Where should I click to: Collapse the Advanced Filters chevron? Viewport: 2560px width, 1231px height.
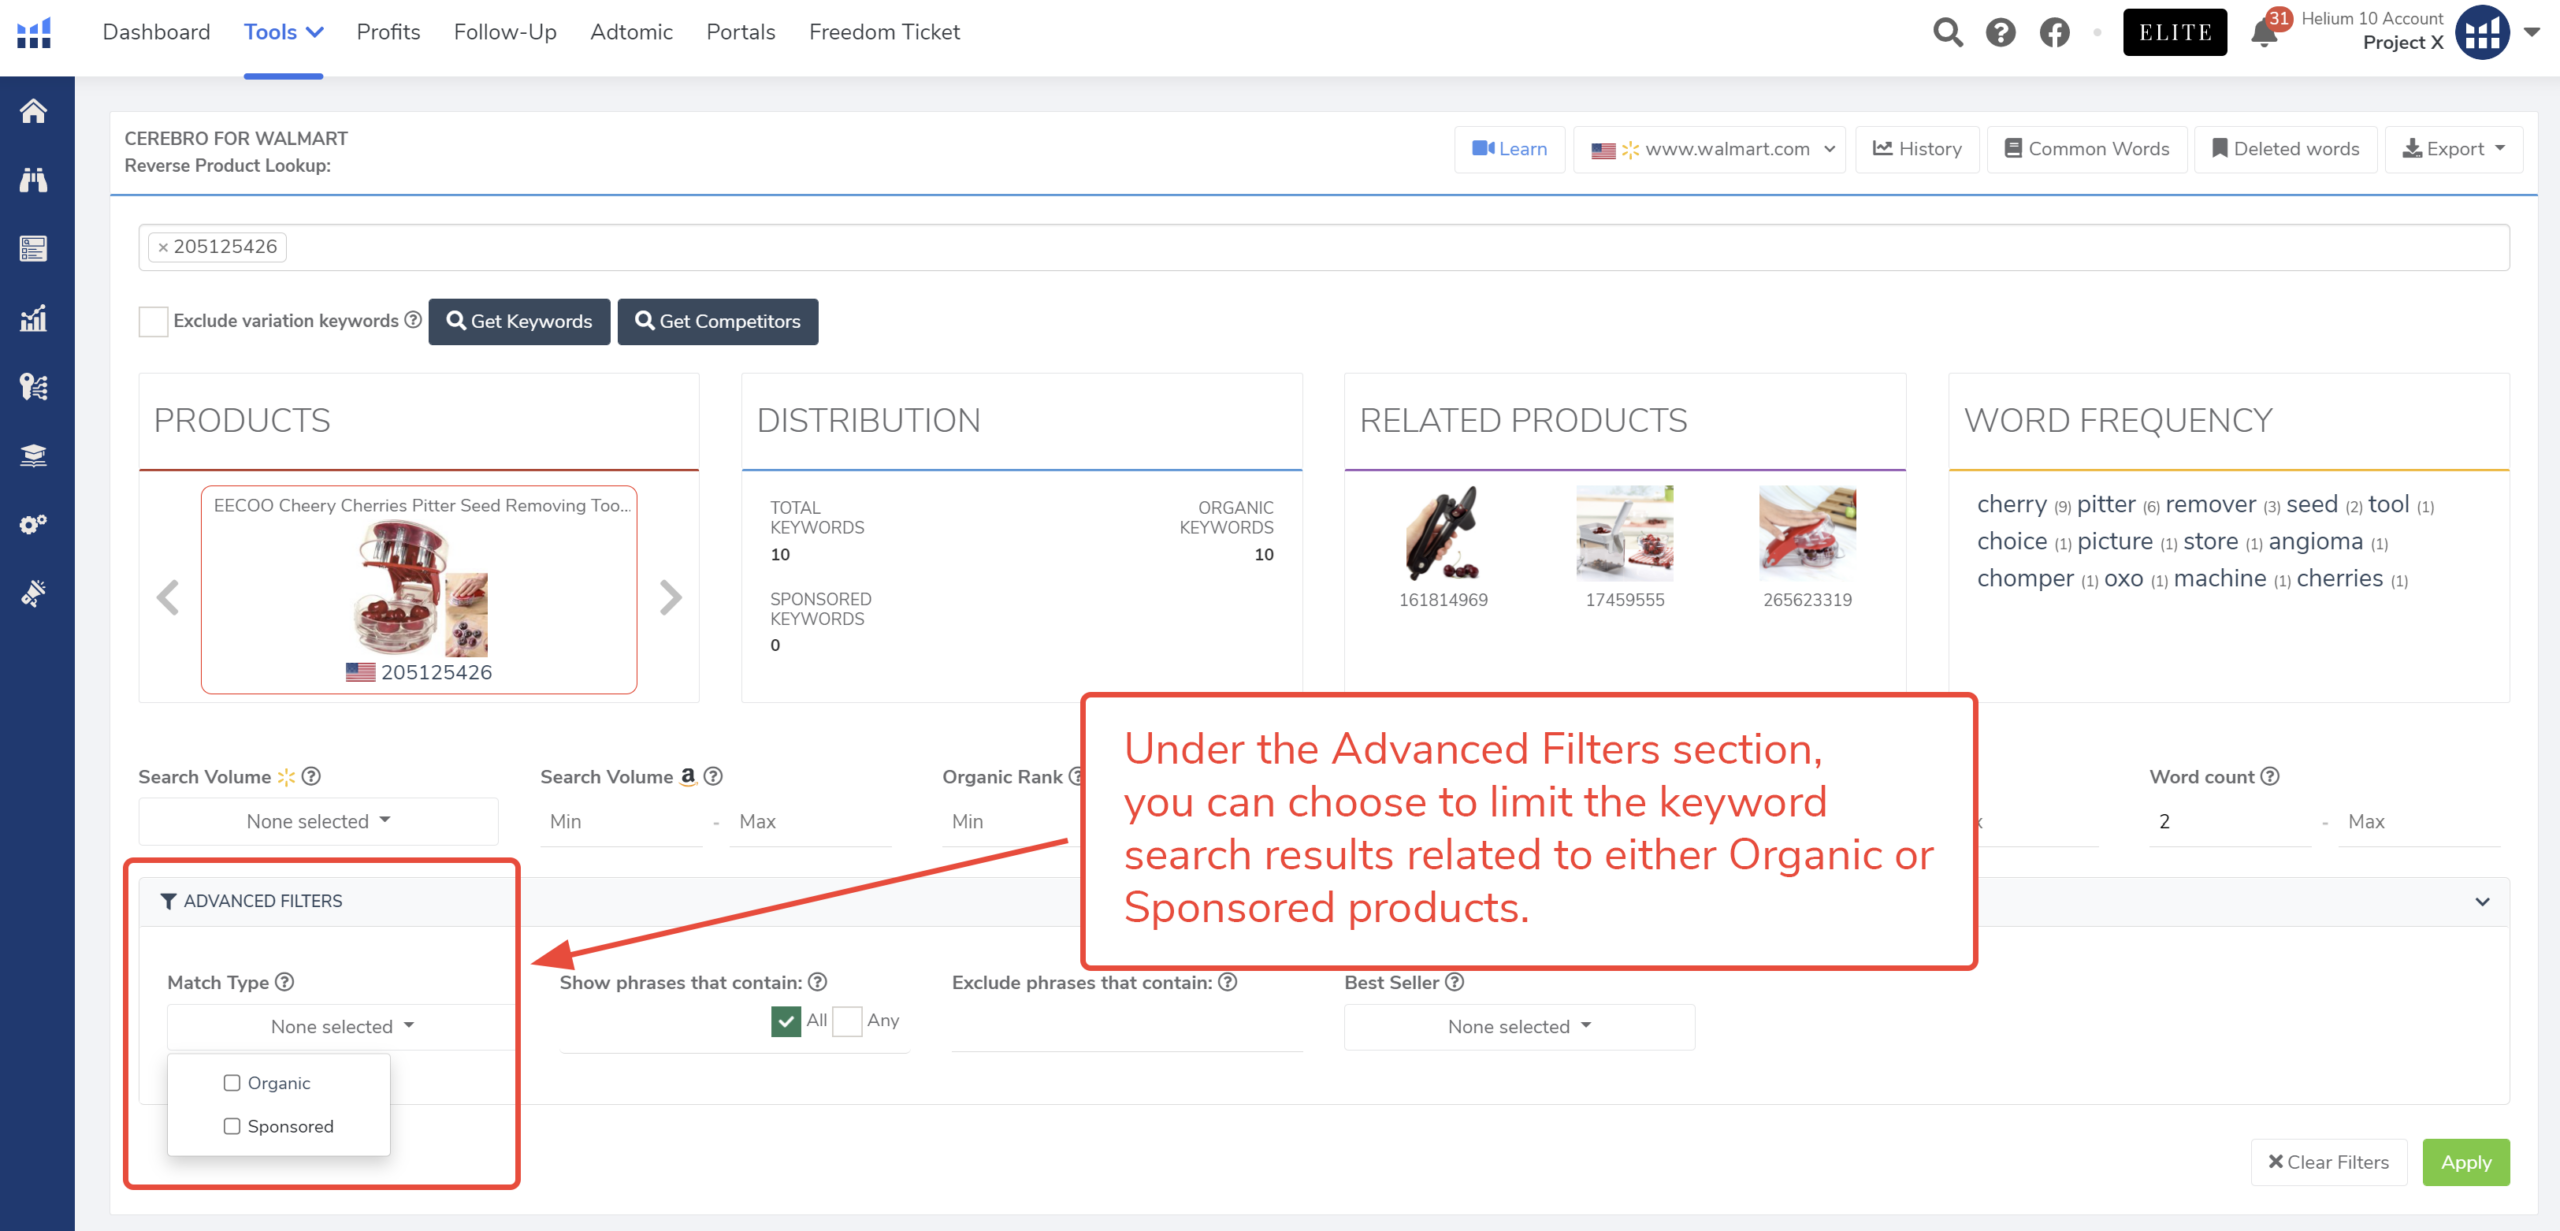click(x=2482, y=902)
